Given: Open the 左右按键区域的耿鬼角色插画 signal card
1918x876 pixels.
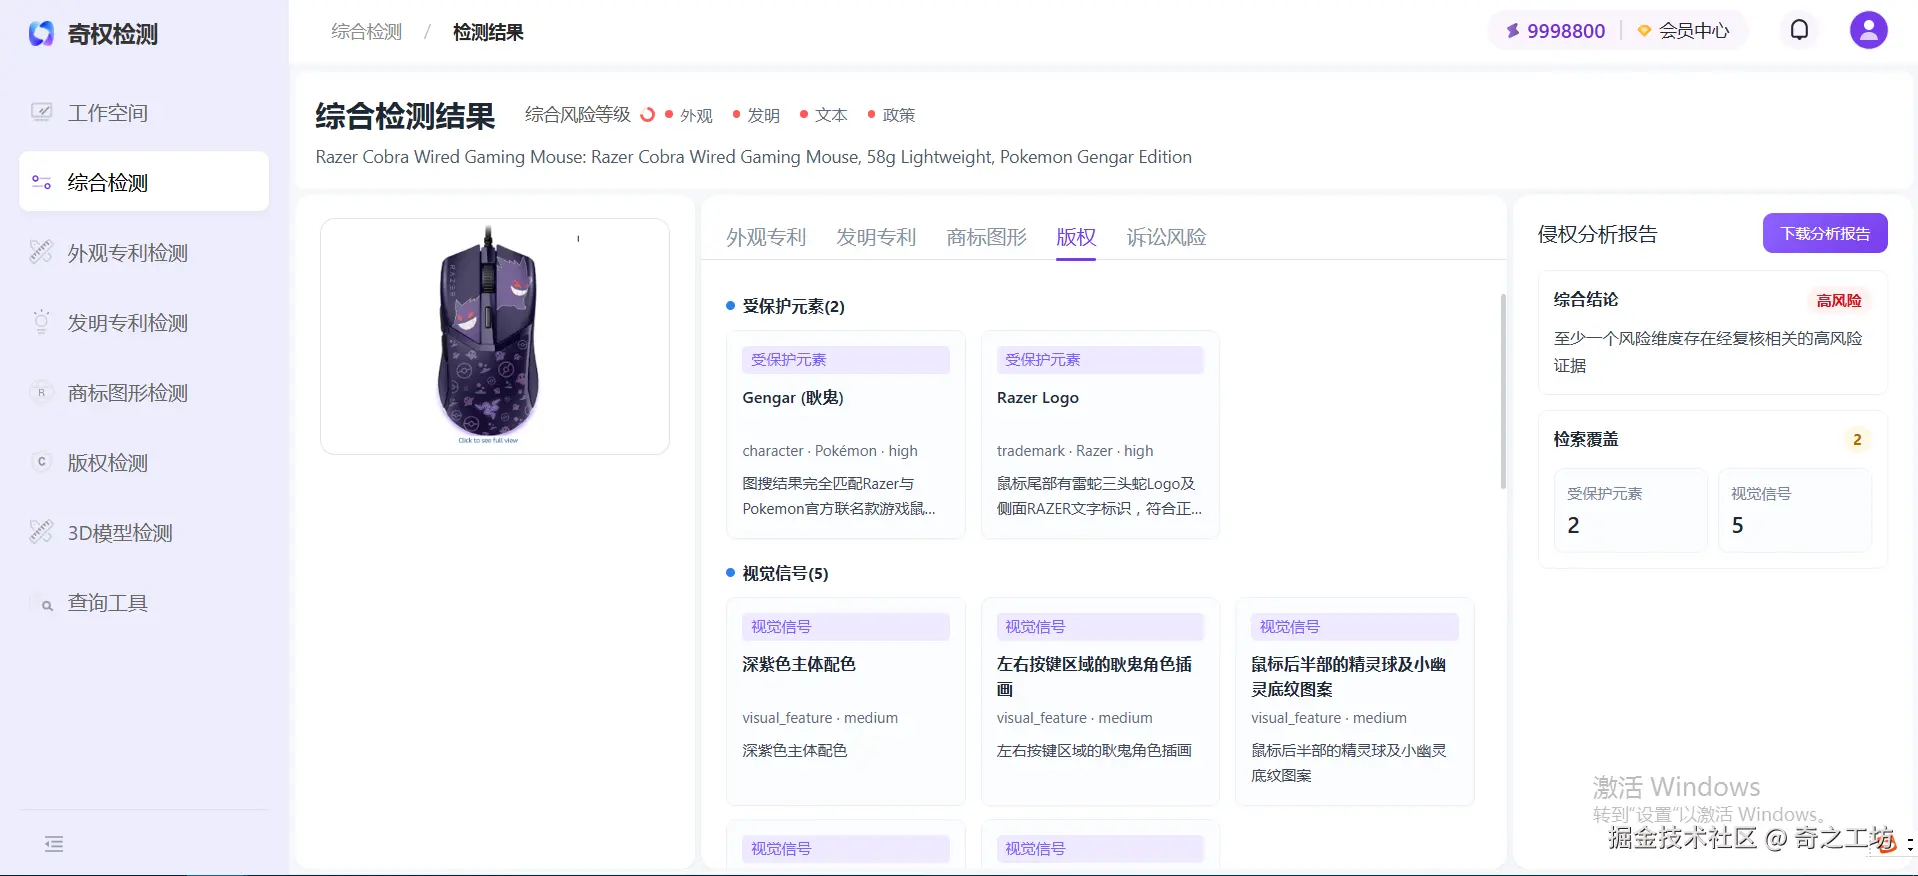Looking at the screenshot, I should [x=1100, y=701].
